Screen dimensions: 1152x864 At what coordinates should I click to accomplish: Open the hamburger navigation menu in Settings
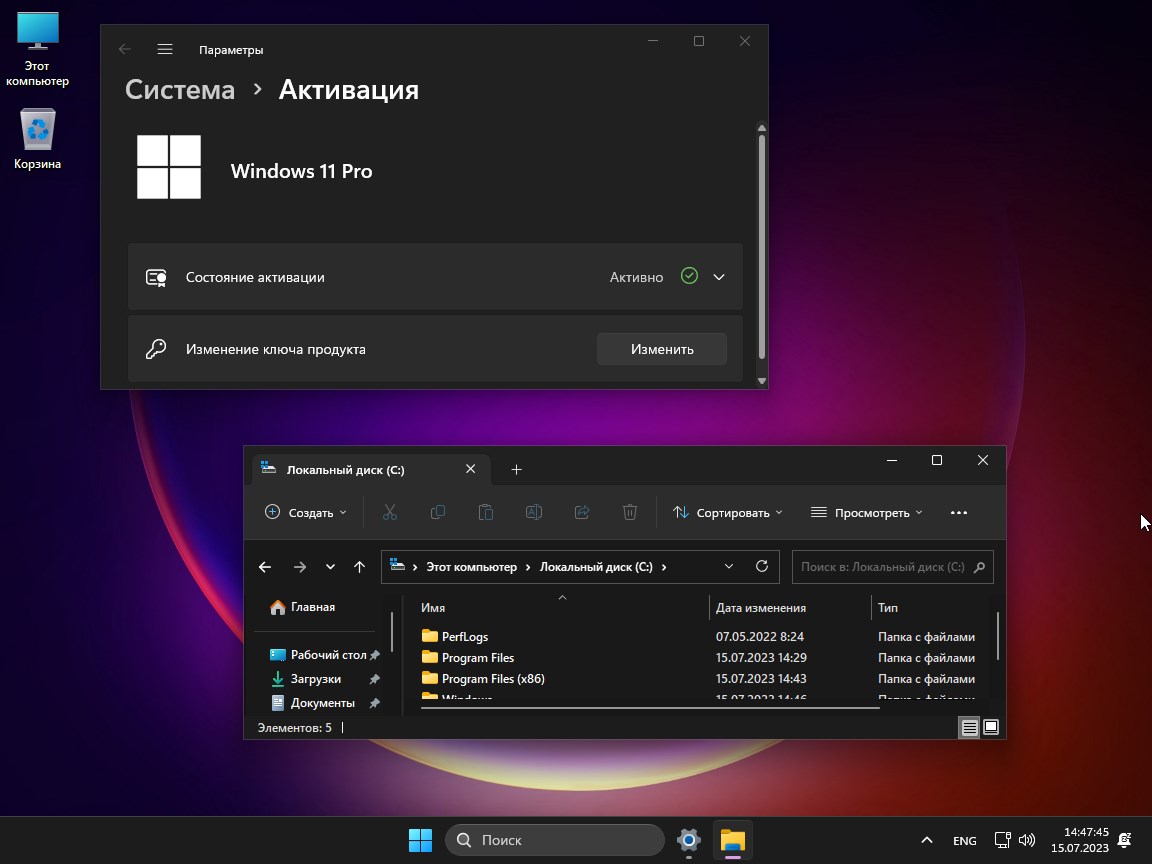coord(165,49)
